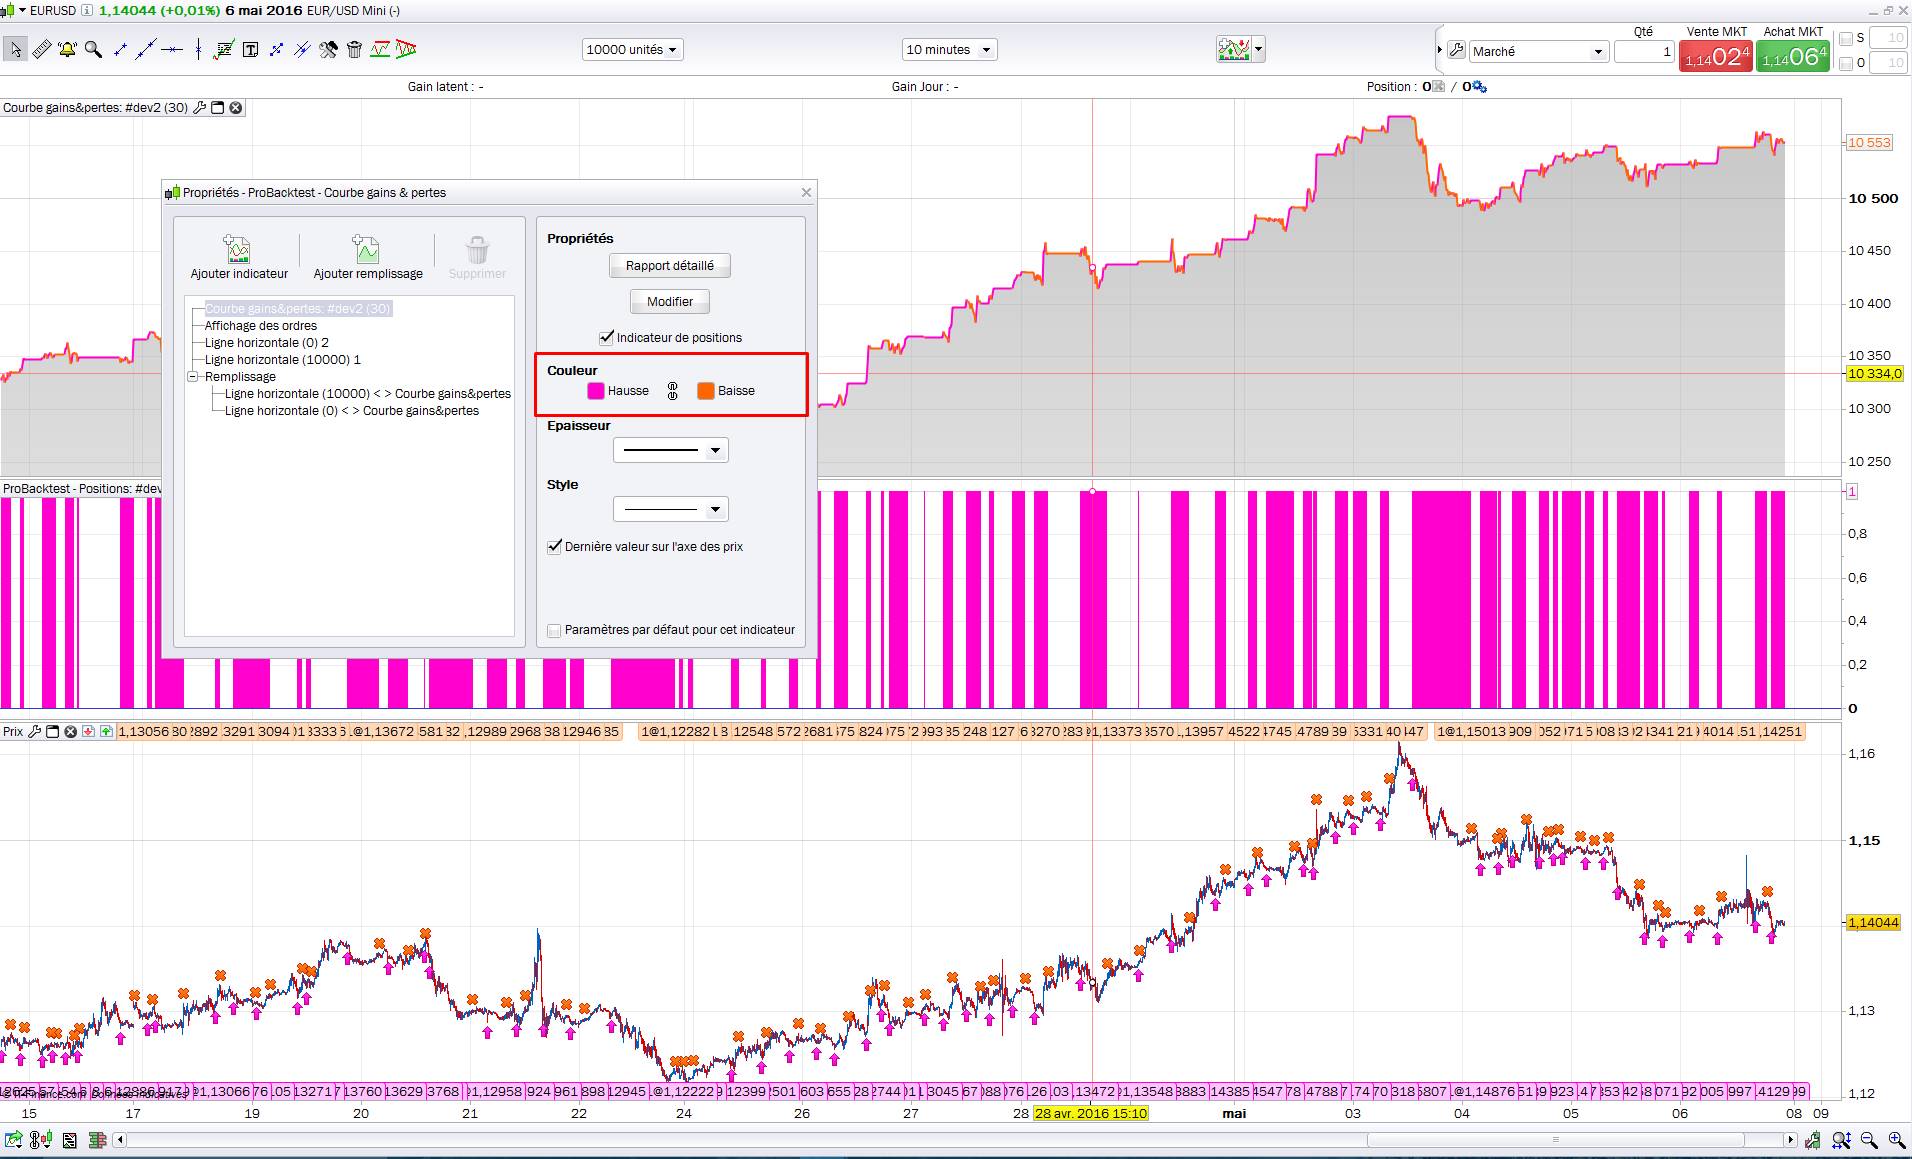
Task: Click the orange Baisse color swatch
Action: pos(706,391)
